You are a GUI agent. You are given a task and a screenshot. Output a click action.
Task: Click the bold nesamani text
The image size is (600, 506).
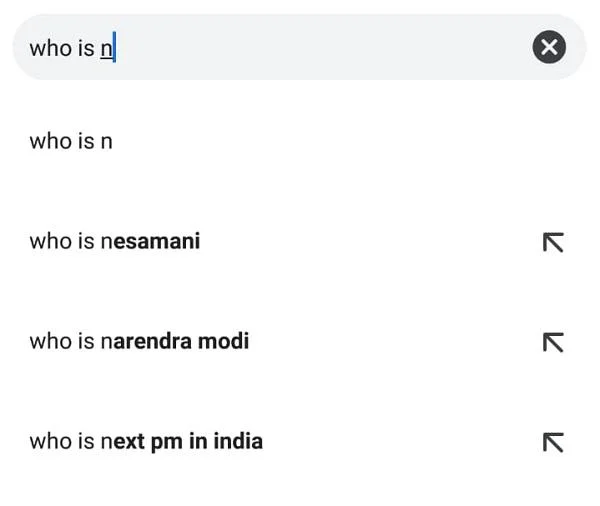pos(155,241)
